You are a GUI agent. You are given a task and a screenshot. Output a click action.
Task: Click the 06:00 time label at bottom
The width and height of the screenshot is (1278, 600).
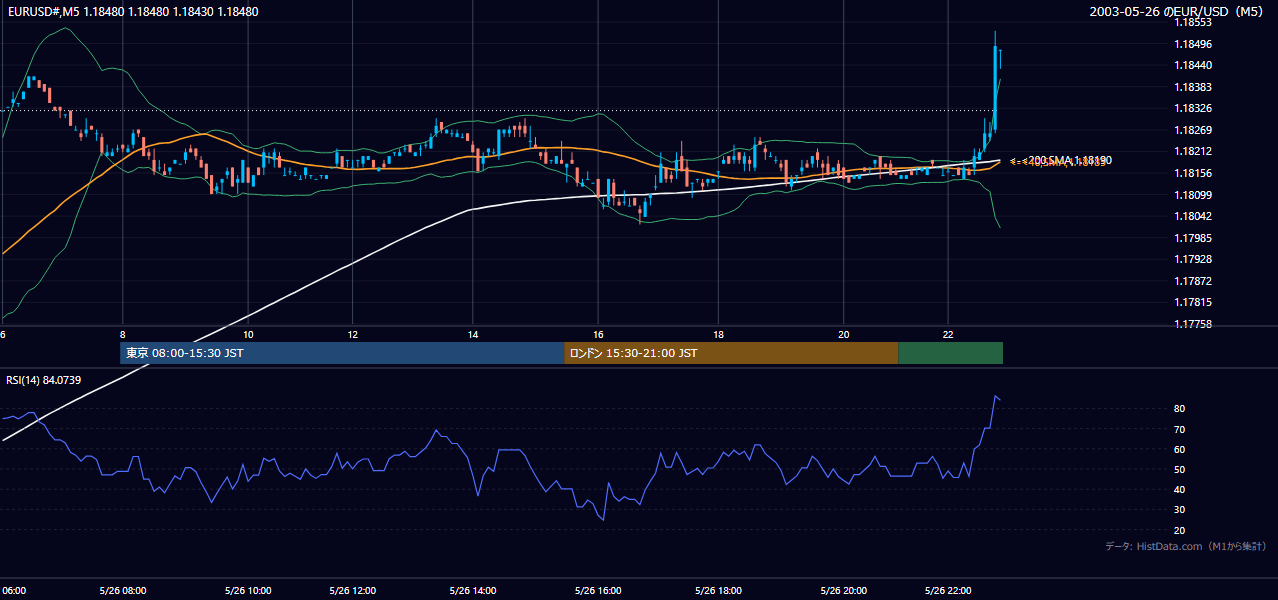coord(13,591)
